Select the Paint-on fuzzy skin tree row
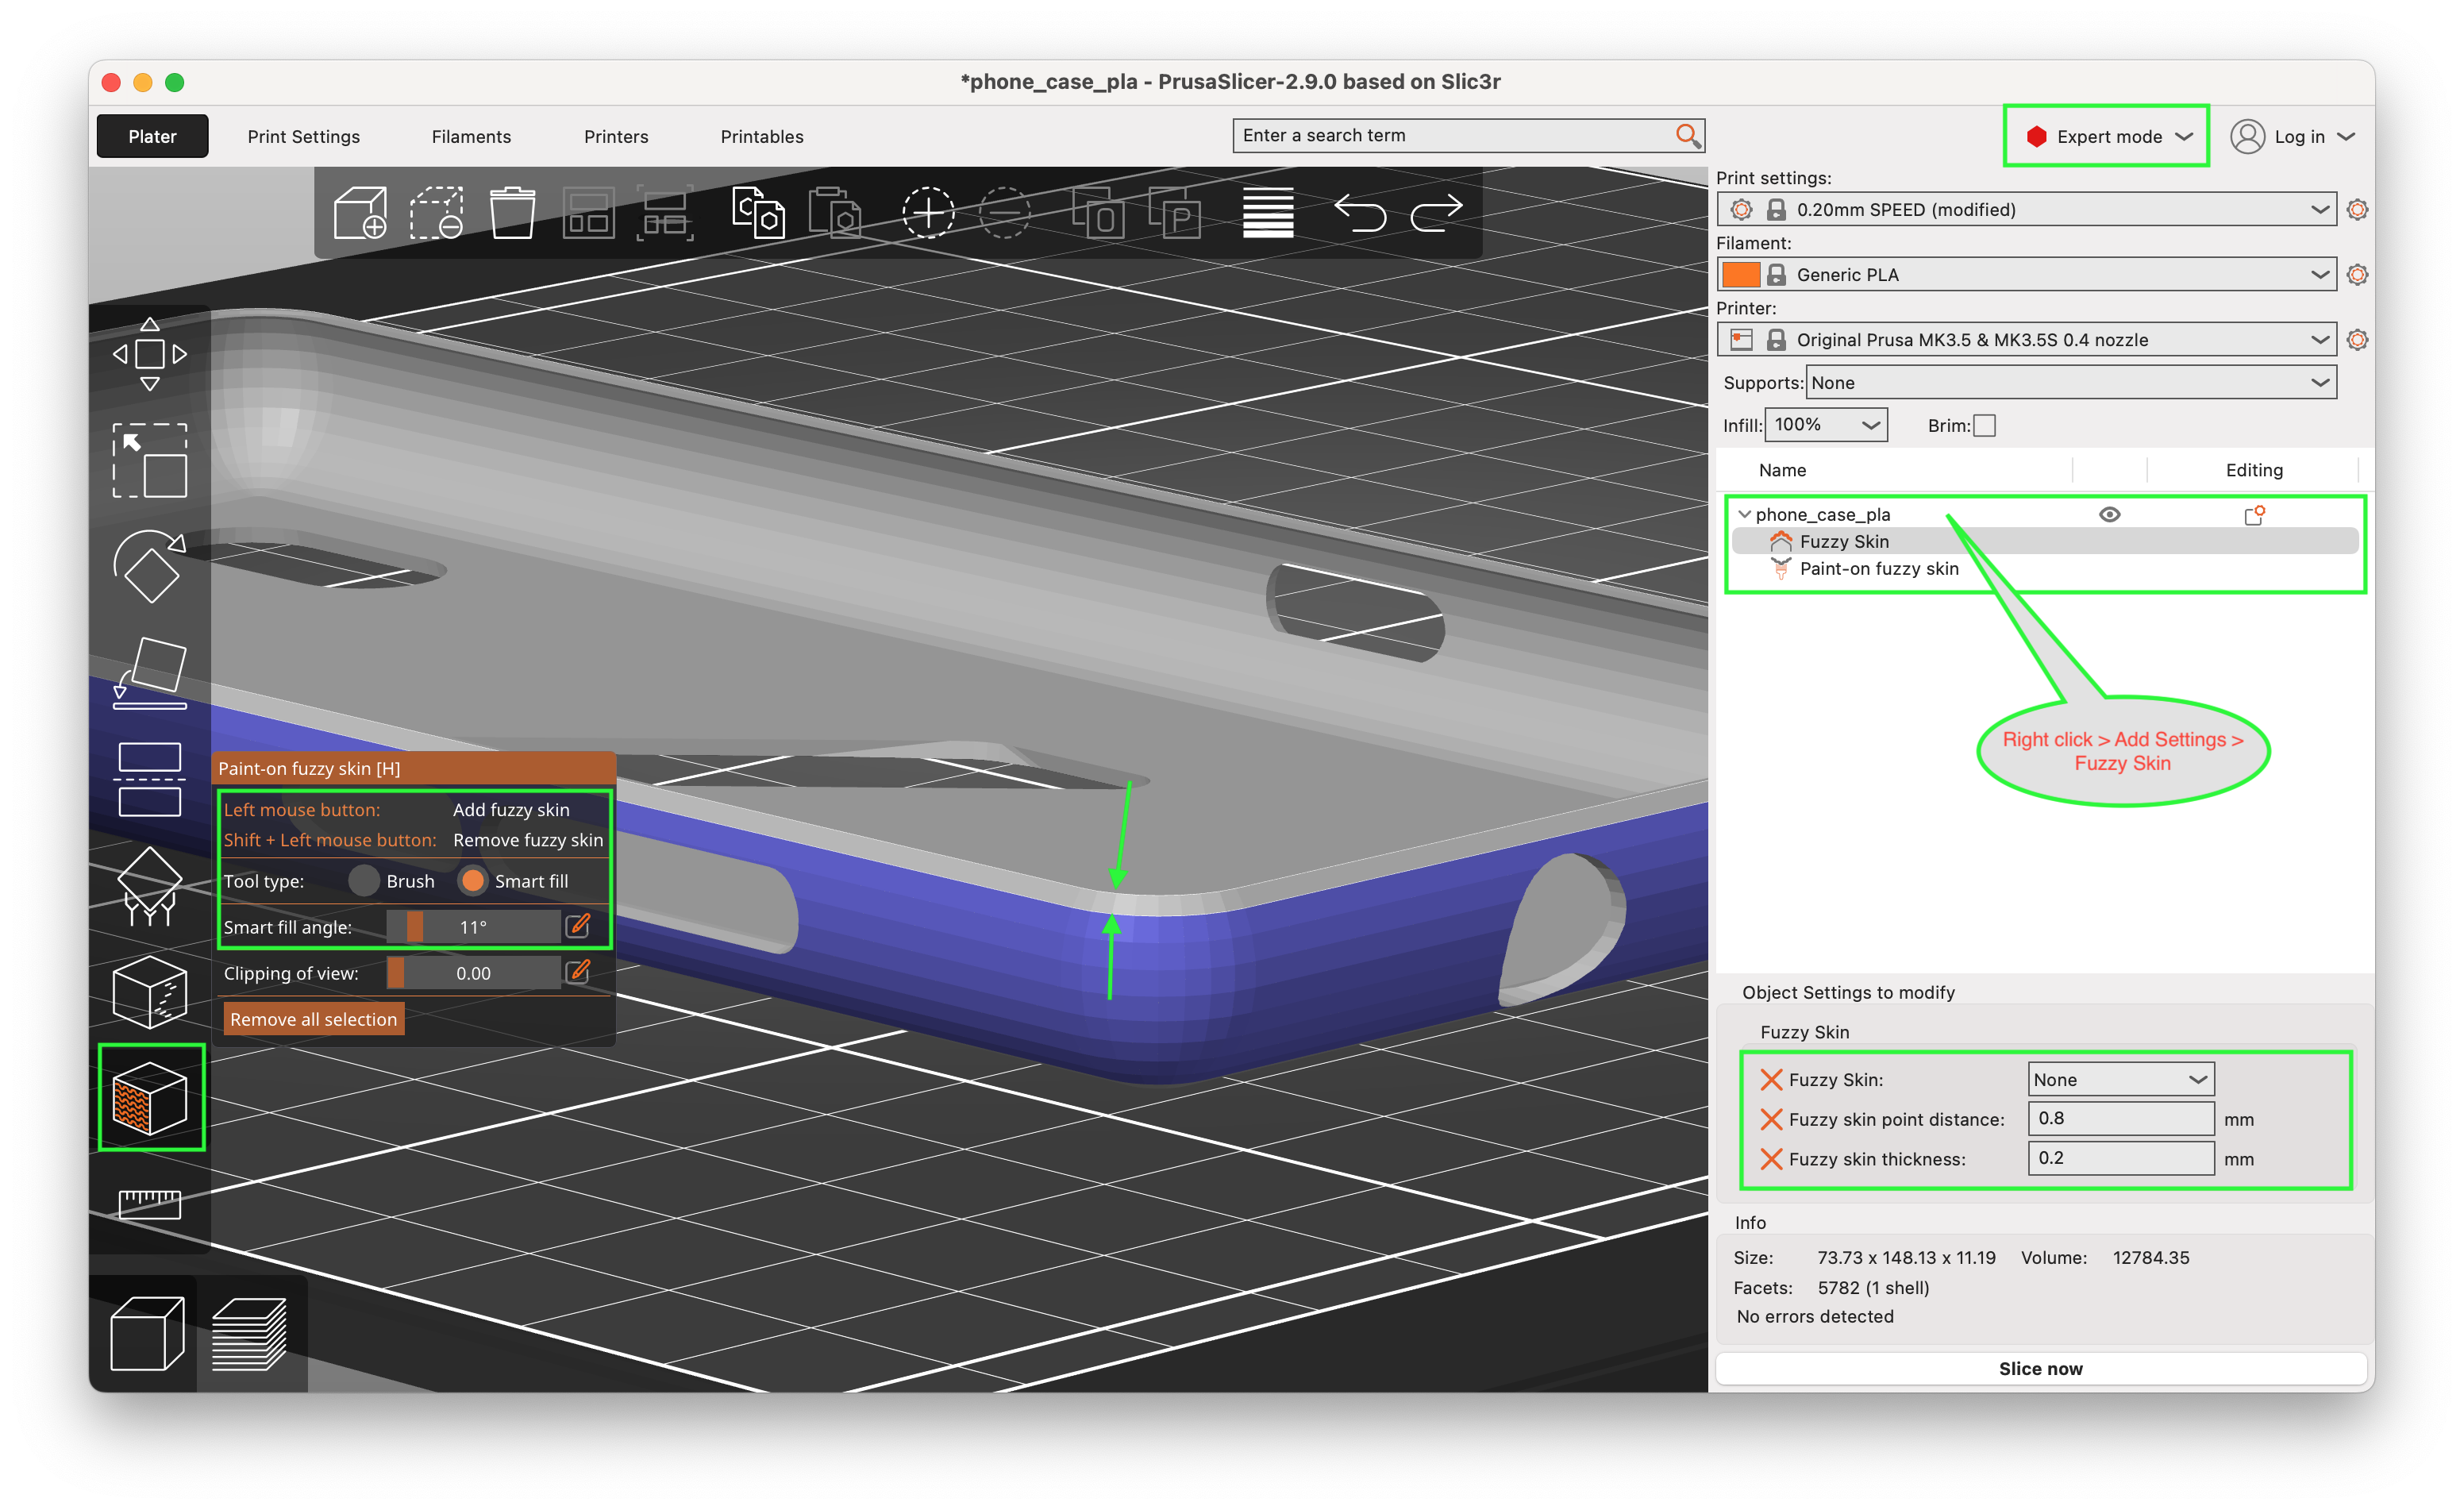The height and width of the screenshot is (1510, 2464). click(2044, 568)
